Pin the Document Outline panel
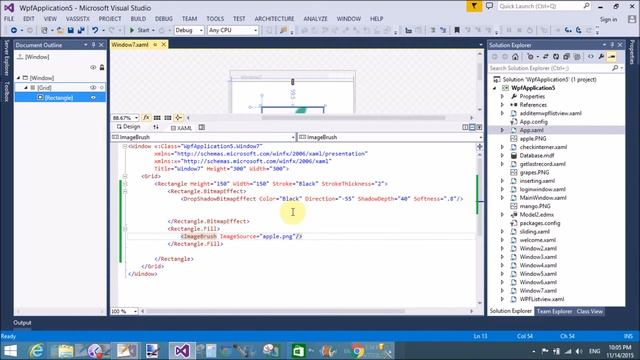The image size is (640, 360). point(93,45)
